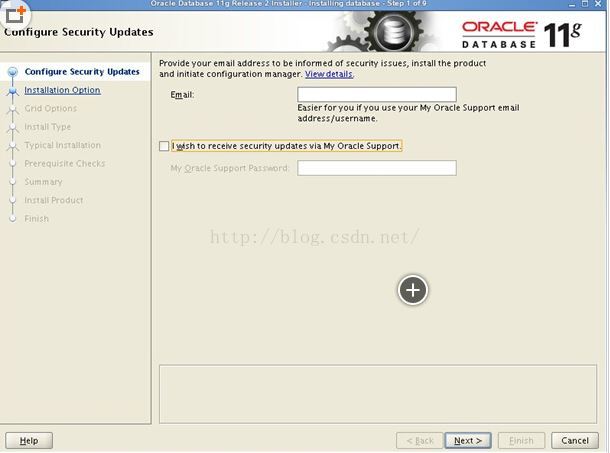Open Help for the installer

pos(29,441)
